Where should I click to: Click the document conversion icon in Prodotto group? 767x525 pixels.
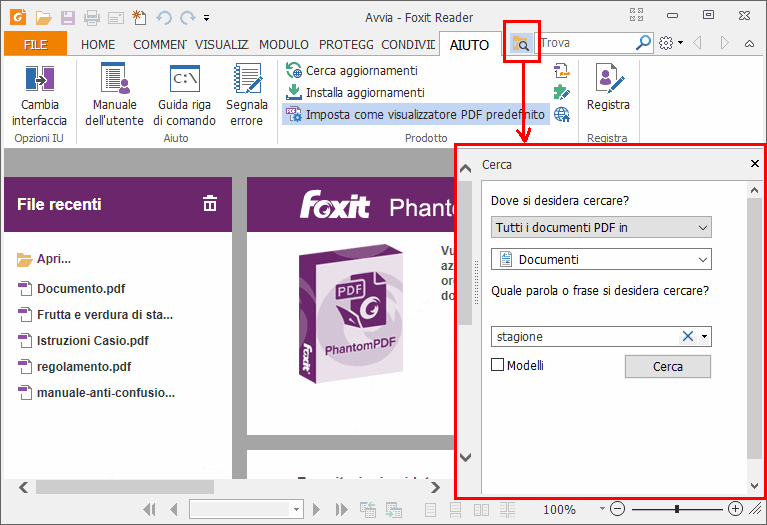(x=562, y=71)
